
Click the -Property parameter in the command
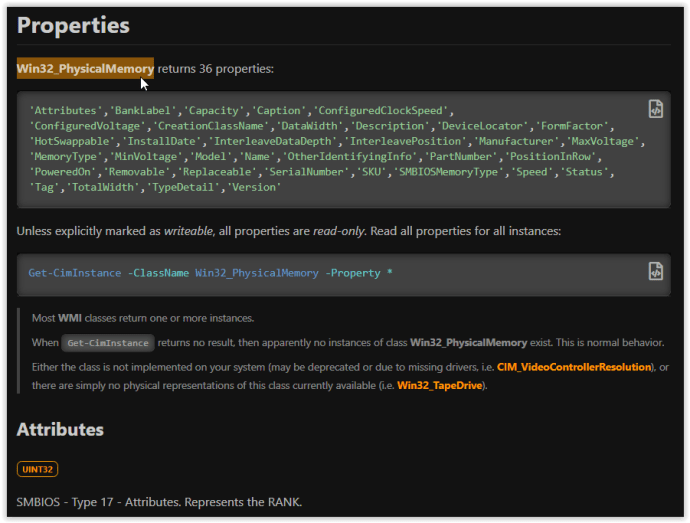(x=353, y=273)
